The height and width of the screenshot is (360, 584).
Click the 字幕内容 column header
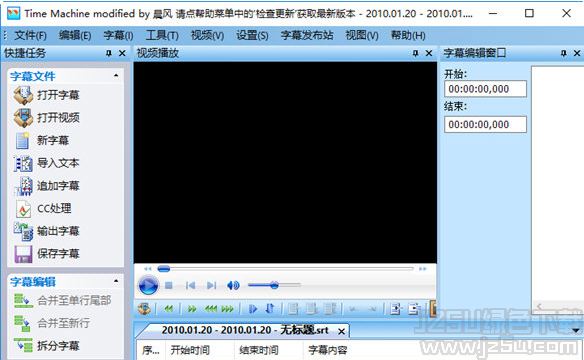[328, 350]
